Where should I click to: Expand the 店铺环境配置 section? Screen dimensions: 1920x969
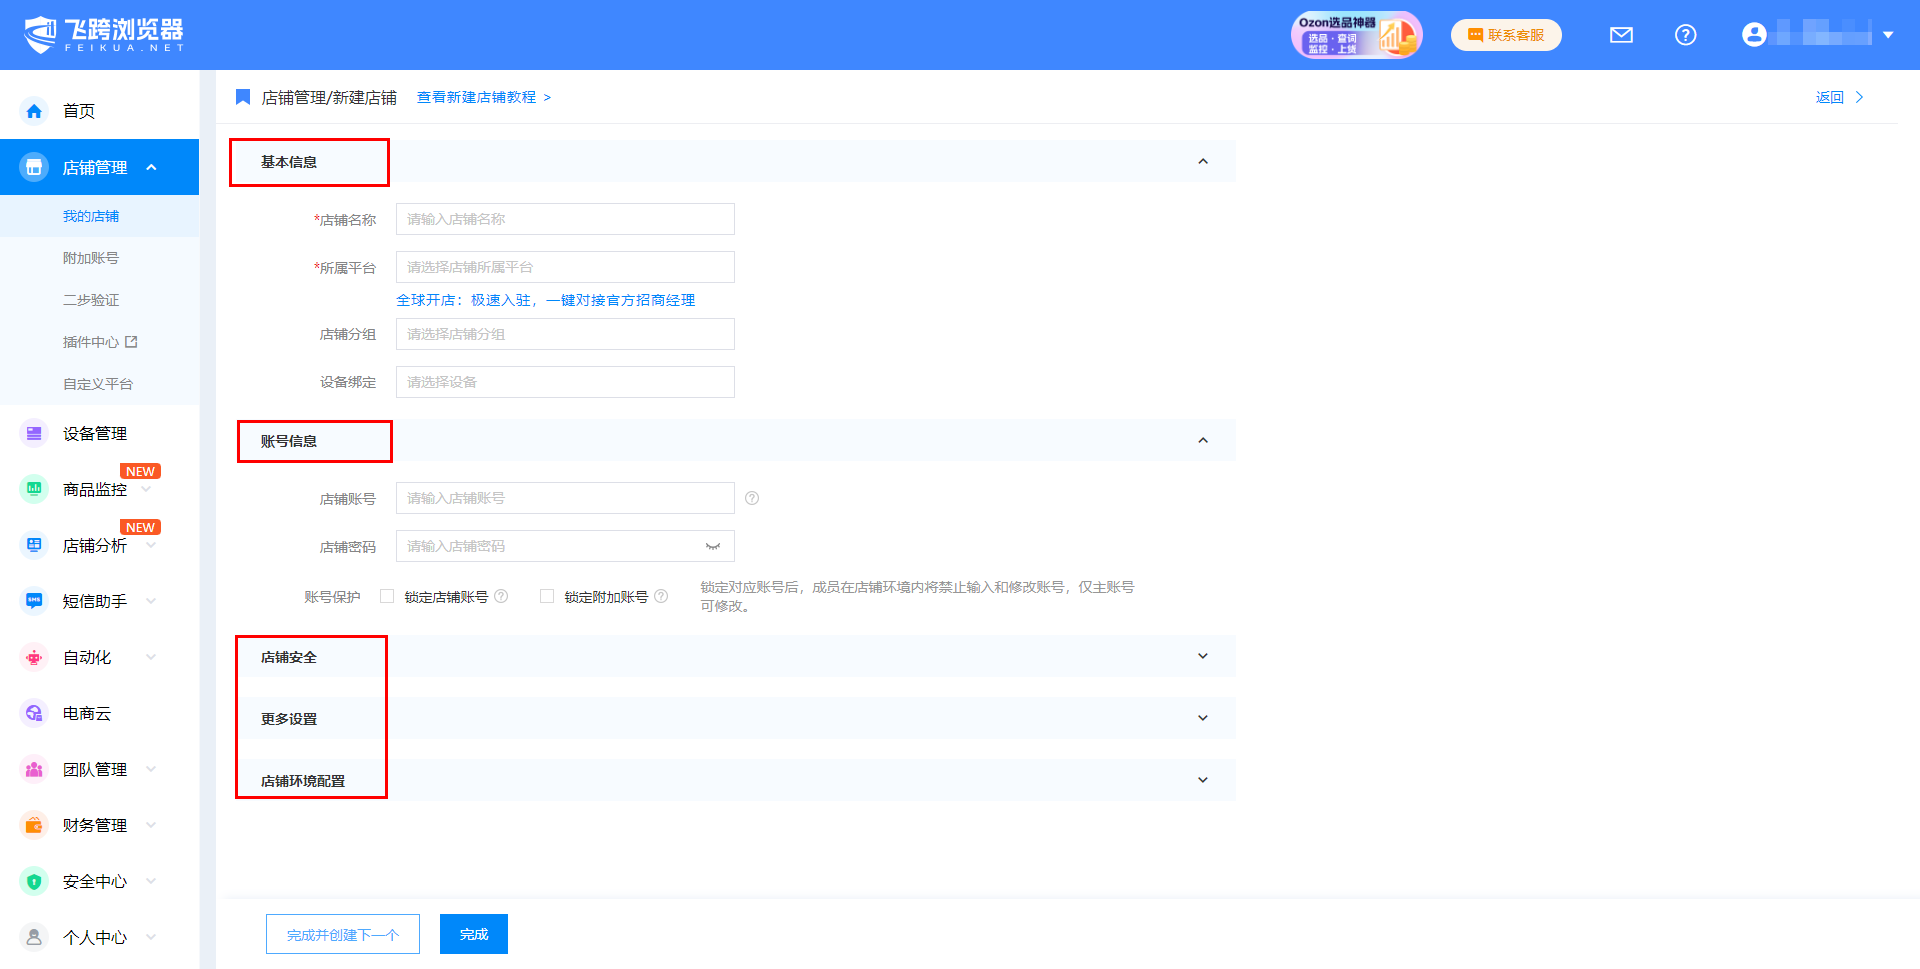(1202, 780)
